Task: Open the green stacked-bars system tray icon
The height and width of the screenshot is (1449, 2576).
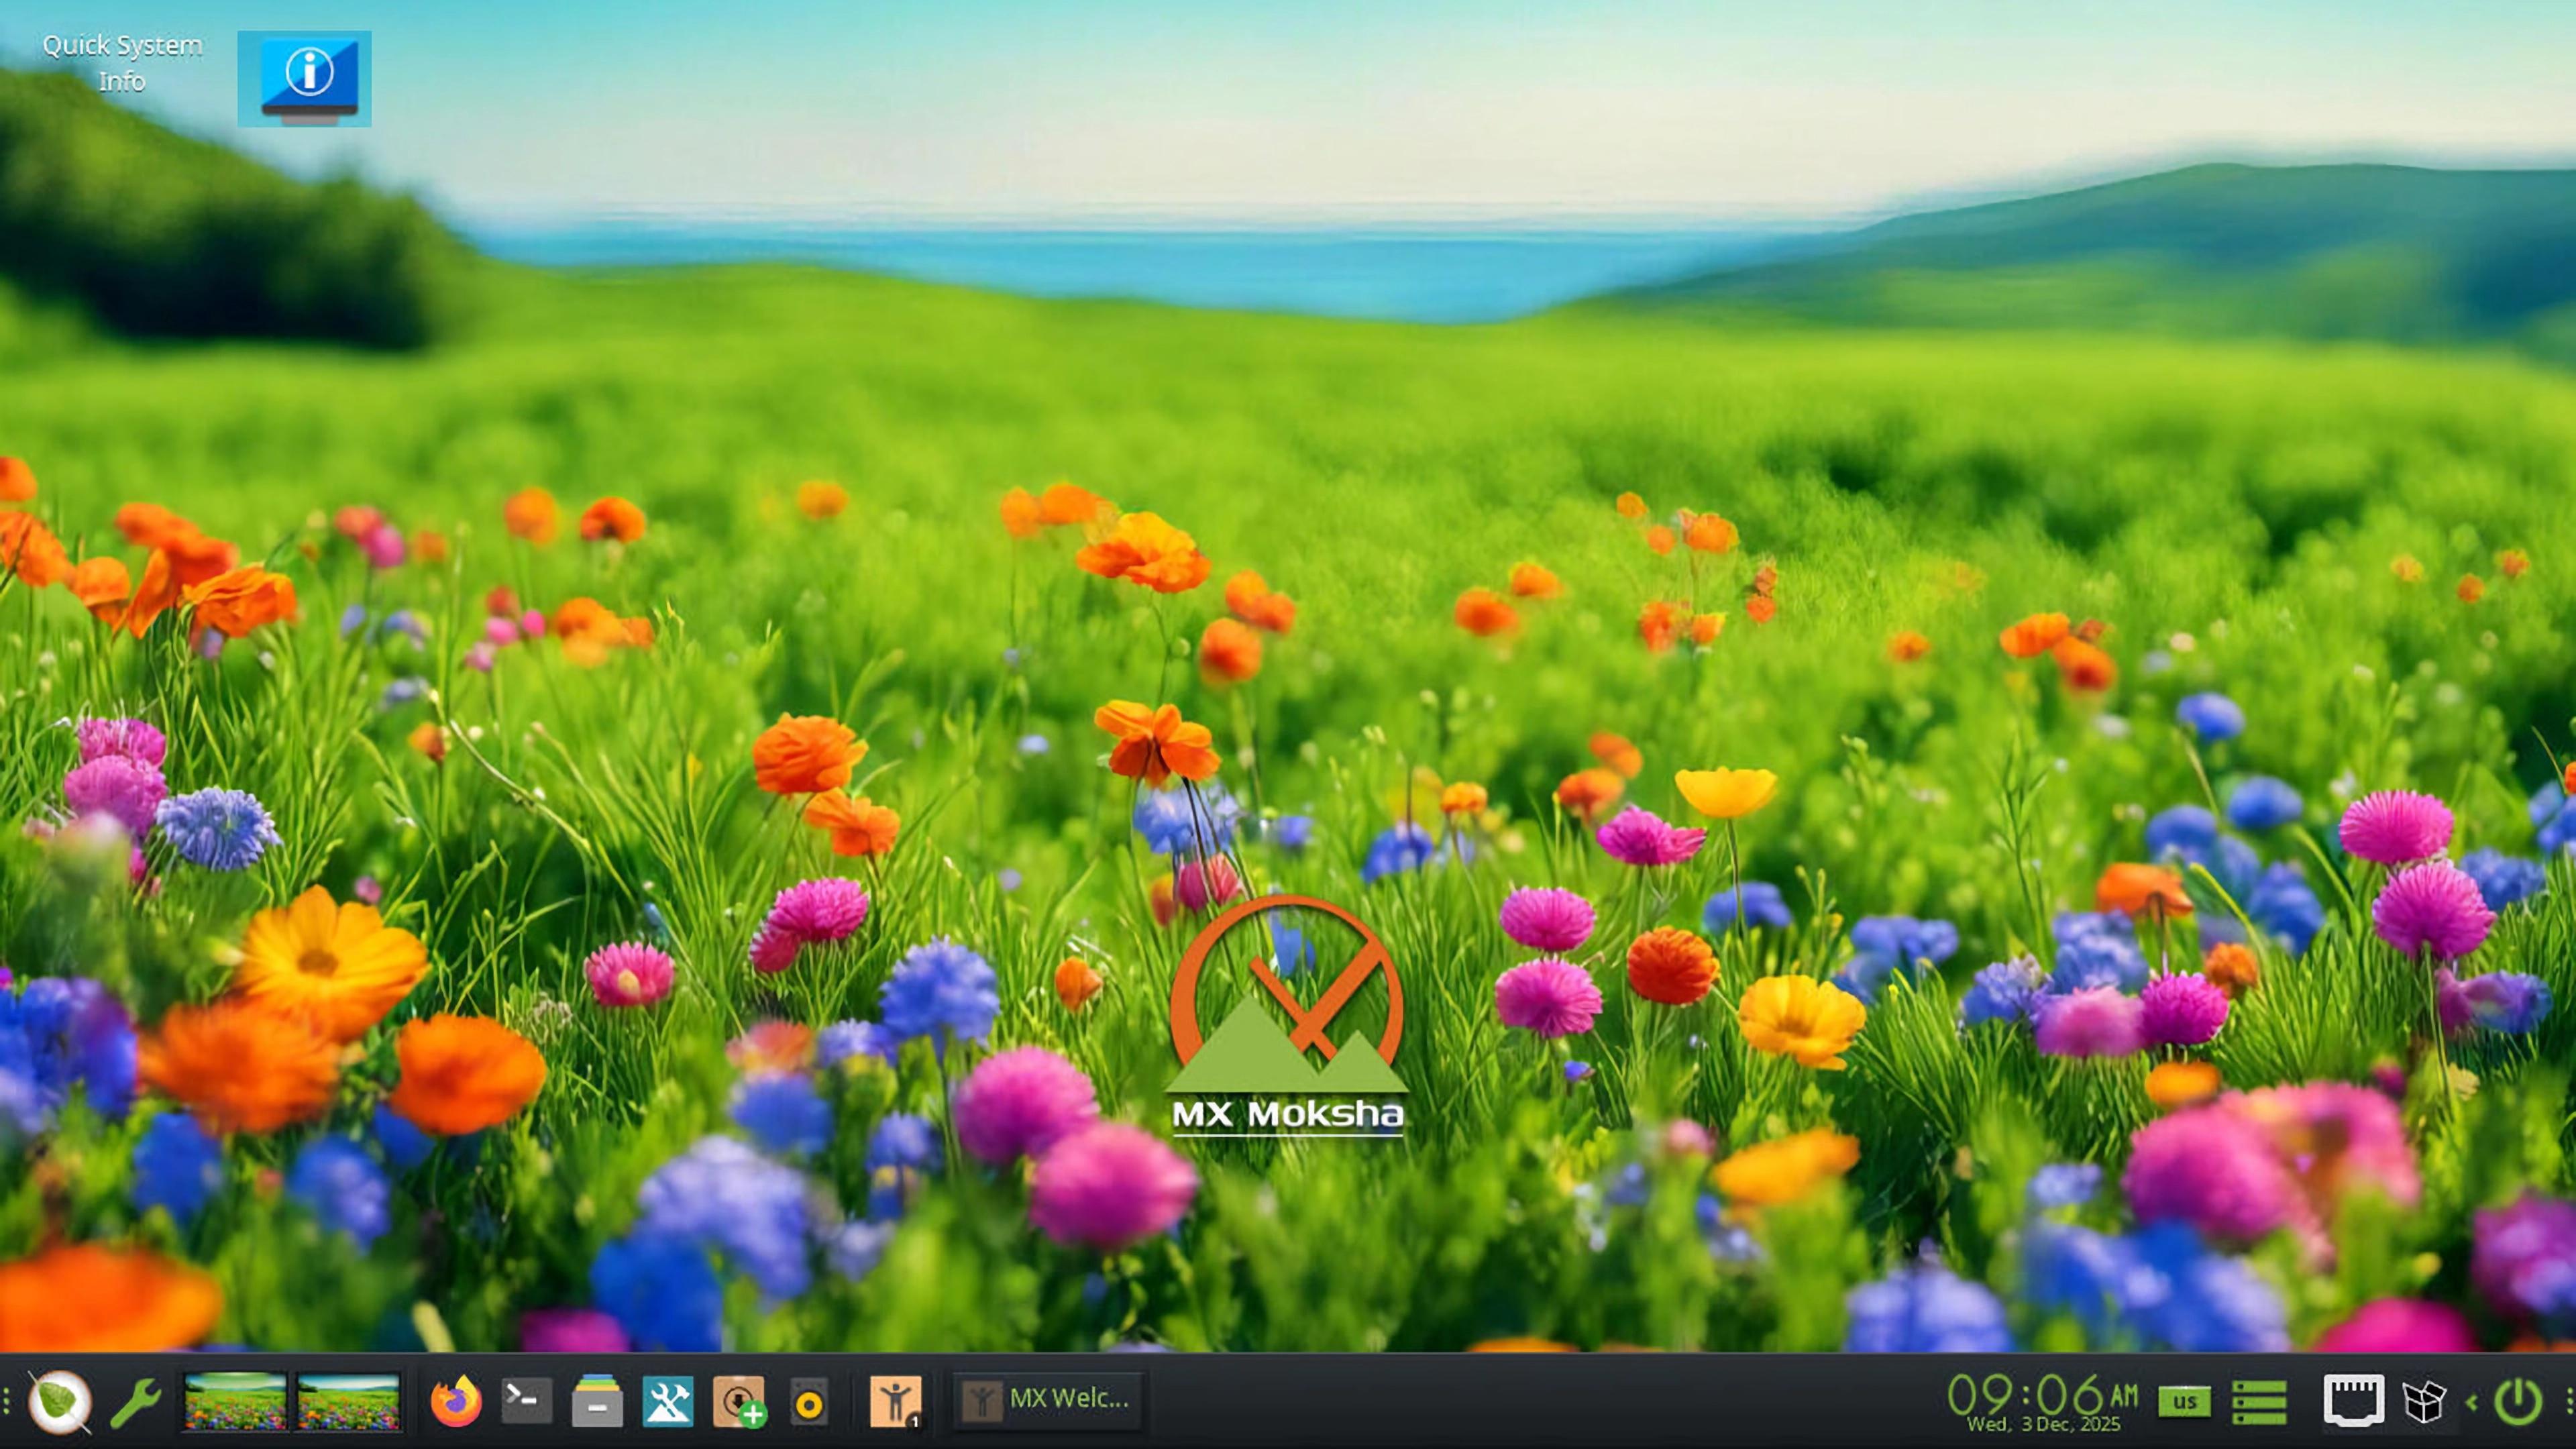Action: [x=2260, y=1401]
